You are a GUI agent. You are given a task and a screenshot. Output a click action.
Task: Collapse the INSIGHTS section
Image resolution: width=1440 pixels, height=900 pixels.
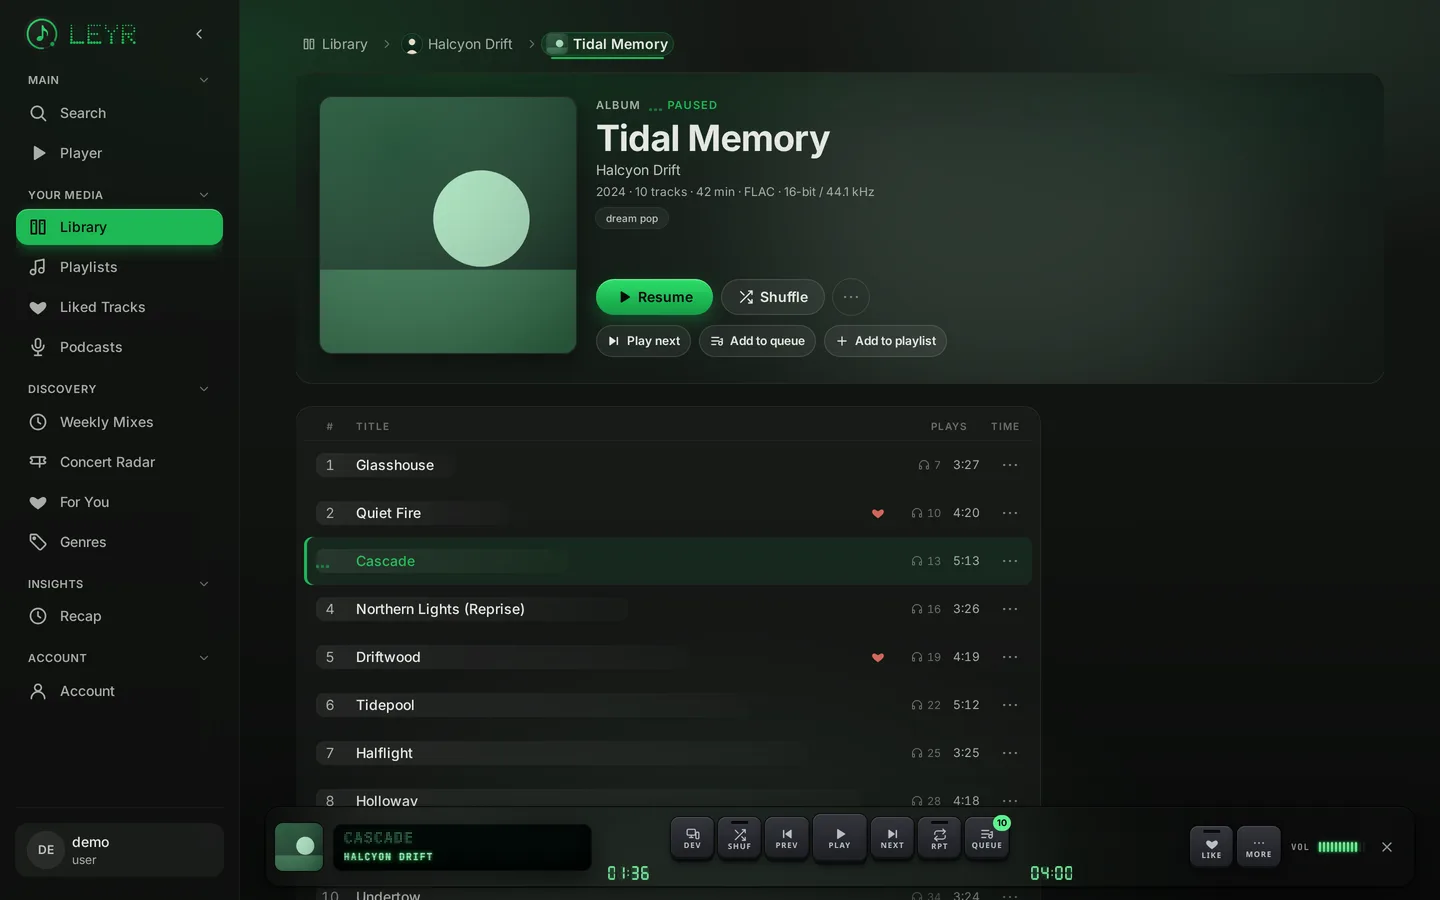204,584
